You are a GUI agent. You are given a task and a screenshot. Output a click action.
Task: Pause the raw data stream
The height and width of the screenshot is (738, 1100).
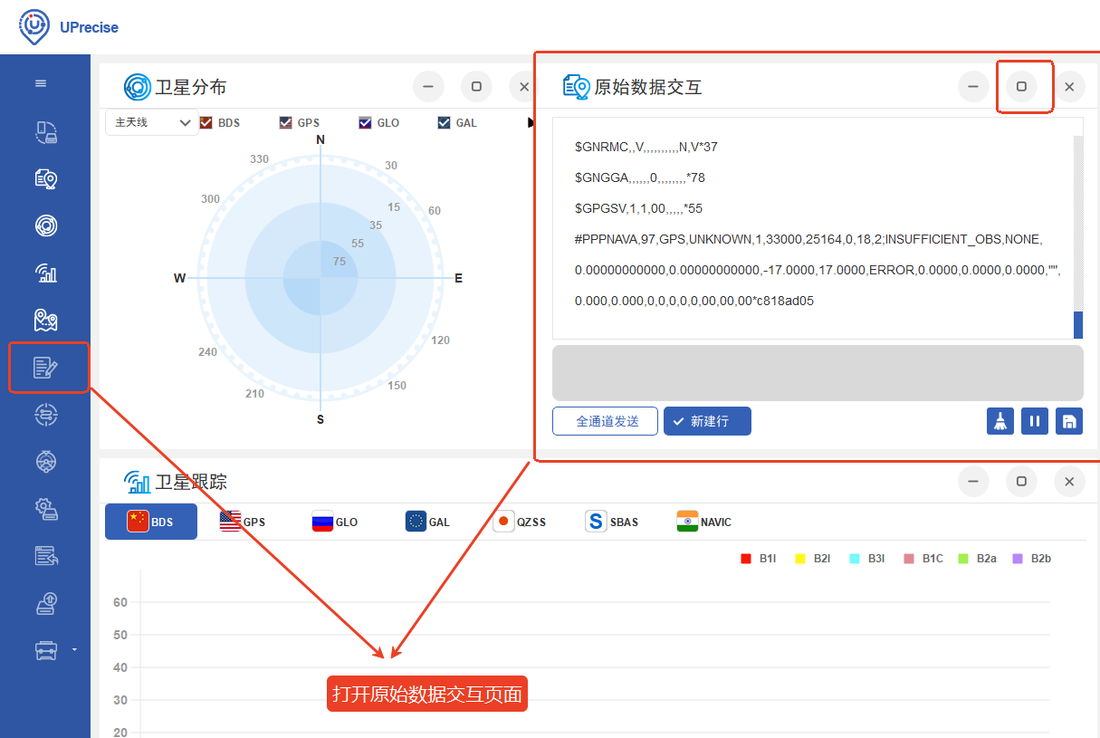click(x=1035, y=422)
